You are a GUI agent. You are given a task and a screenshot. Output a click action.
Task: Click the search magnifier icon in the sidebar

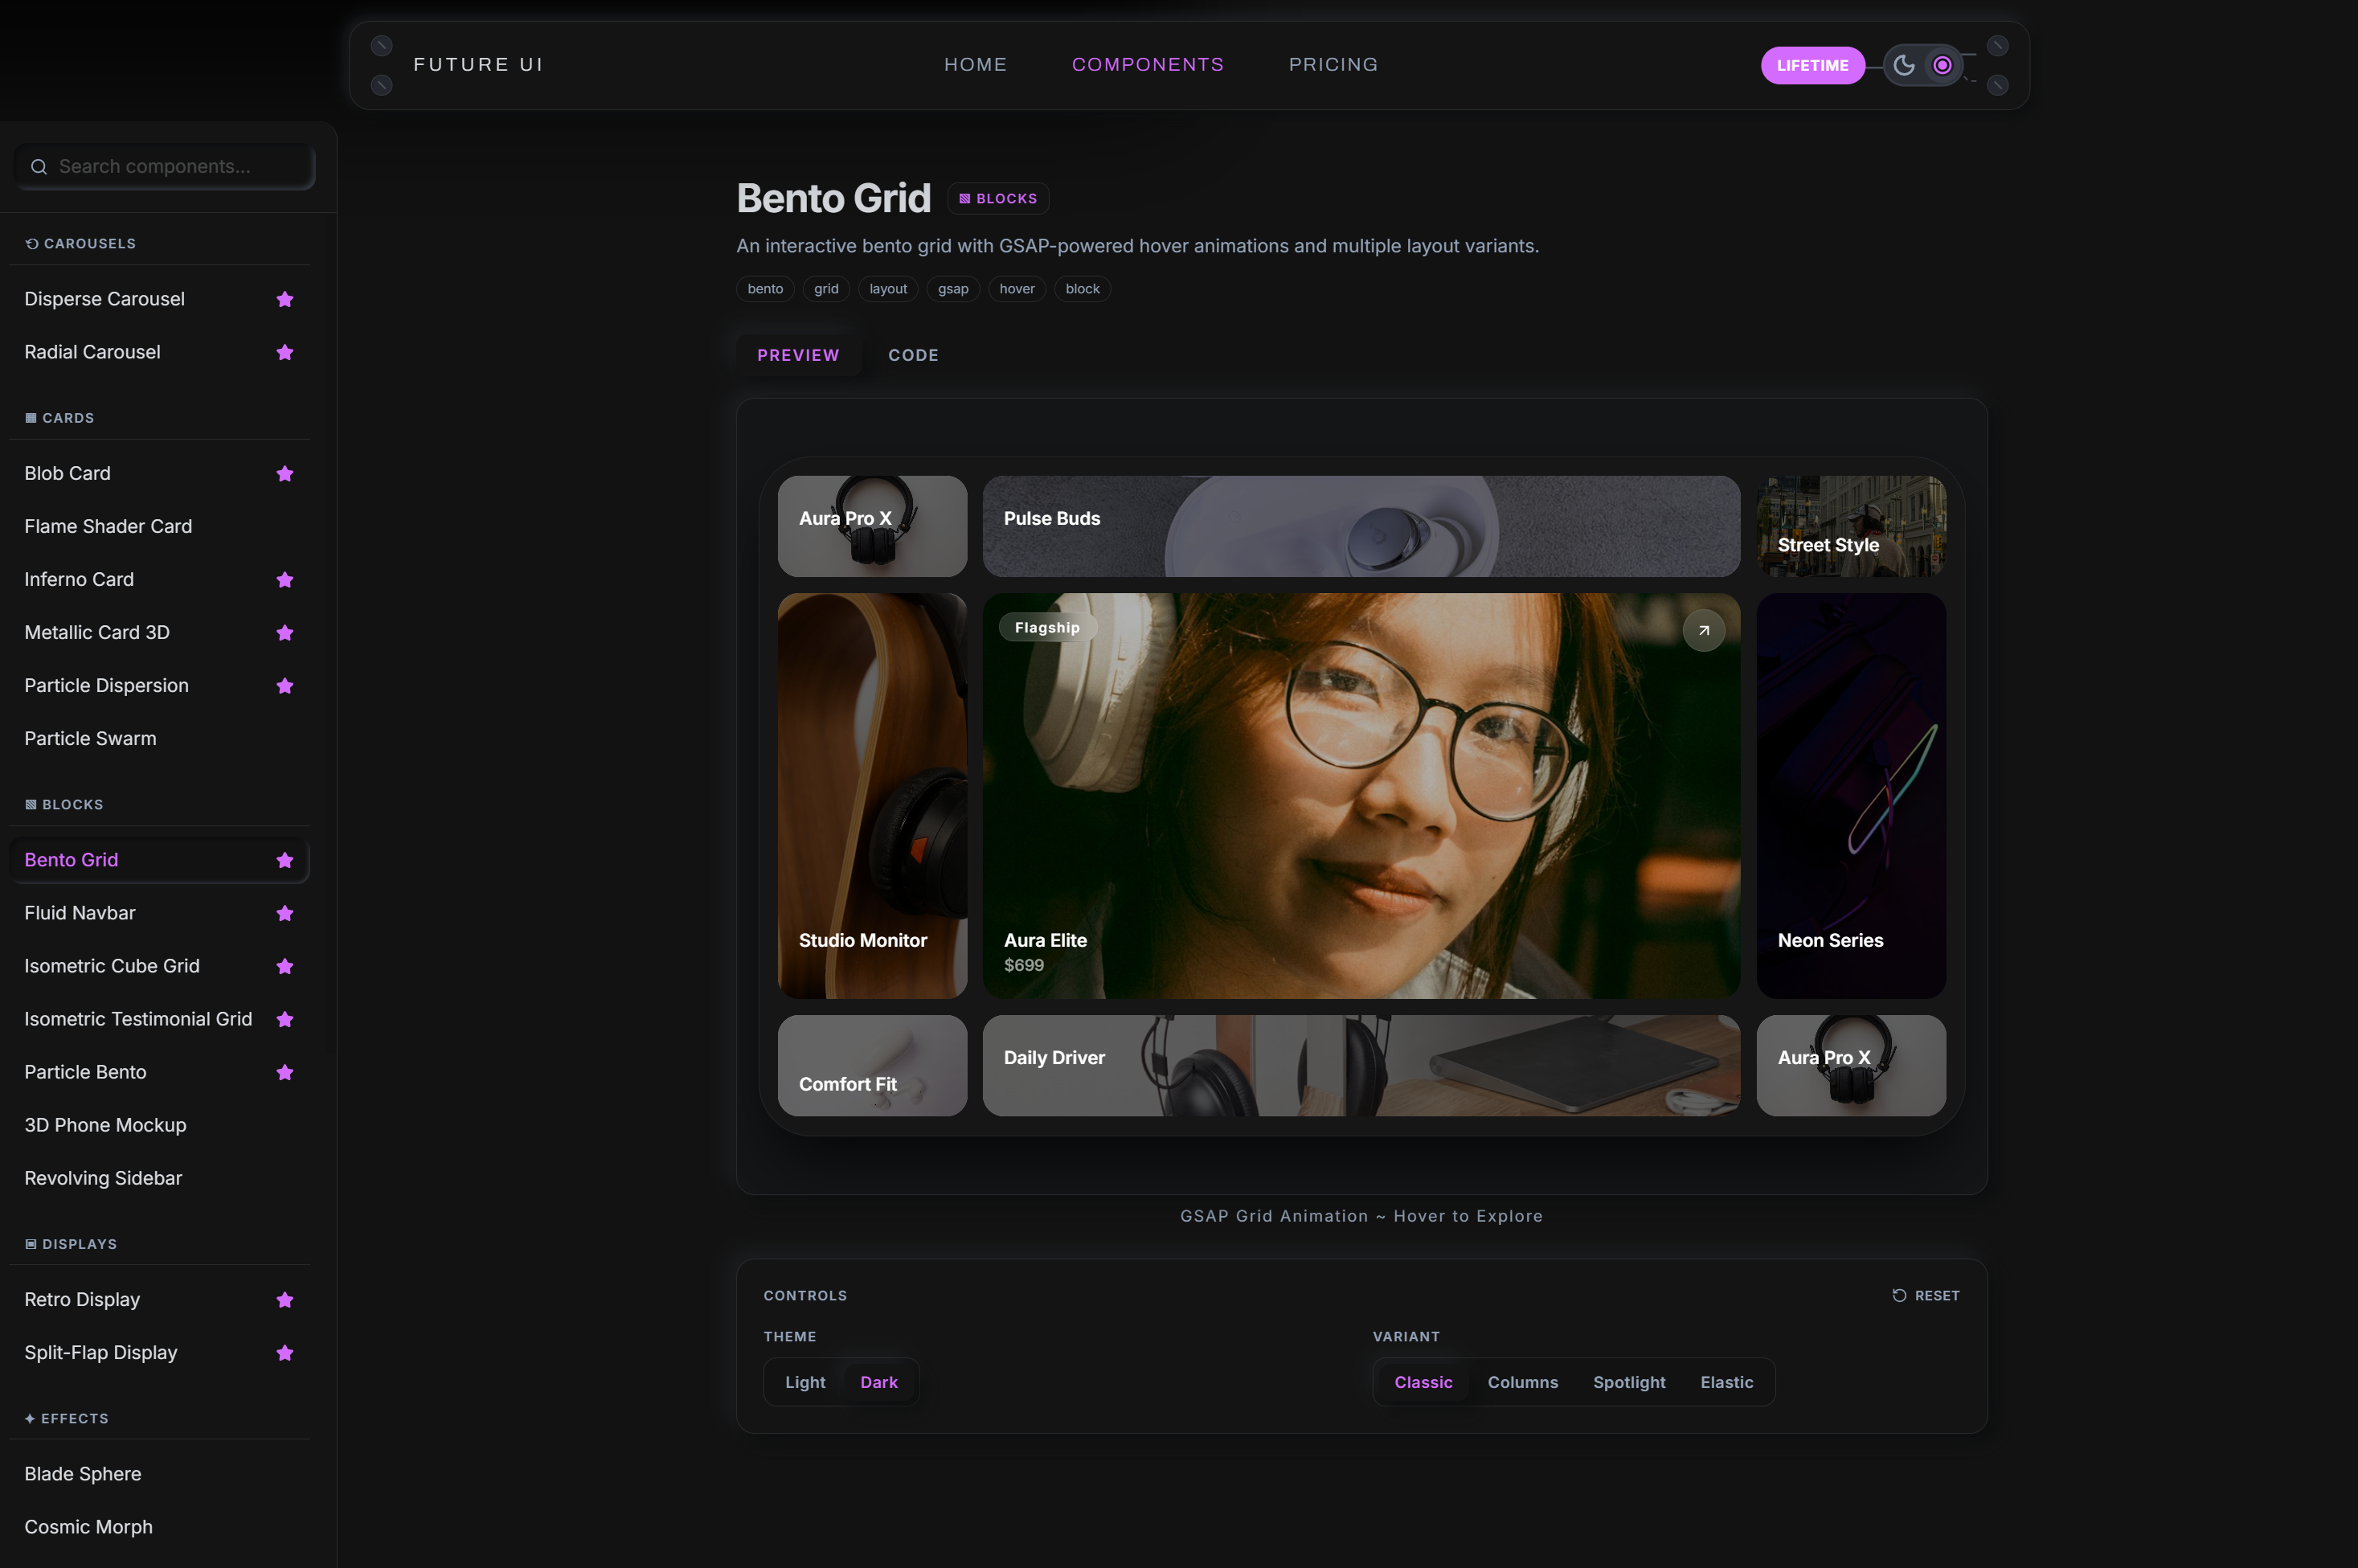coord(39,166)
